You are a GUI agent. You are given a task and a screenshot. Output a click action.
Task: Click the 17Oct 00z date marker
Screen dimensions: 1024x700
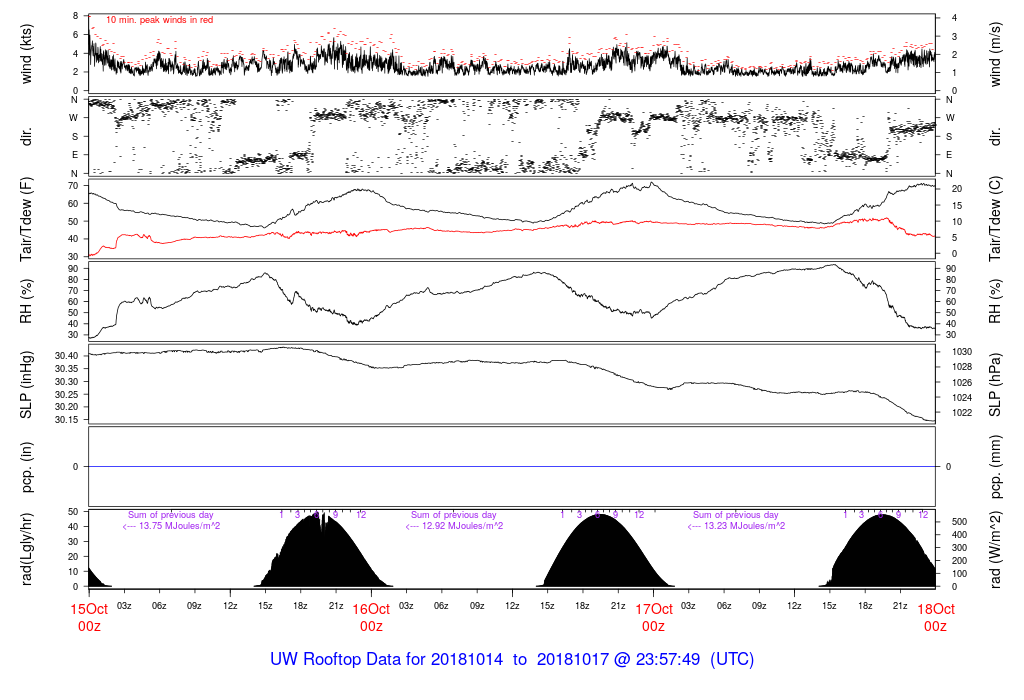coord(653,617)
